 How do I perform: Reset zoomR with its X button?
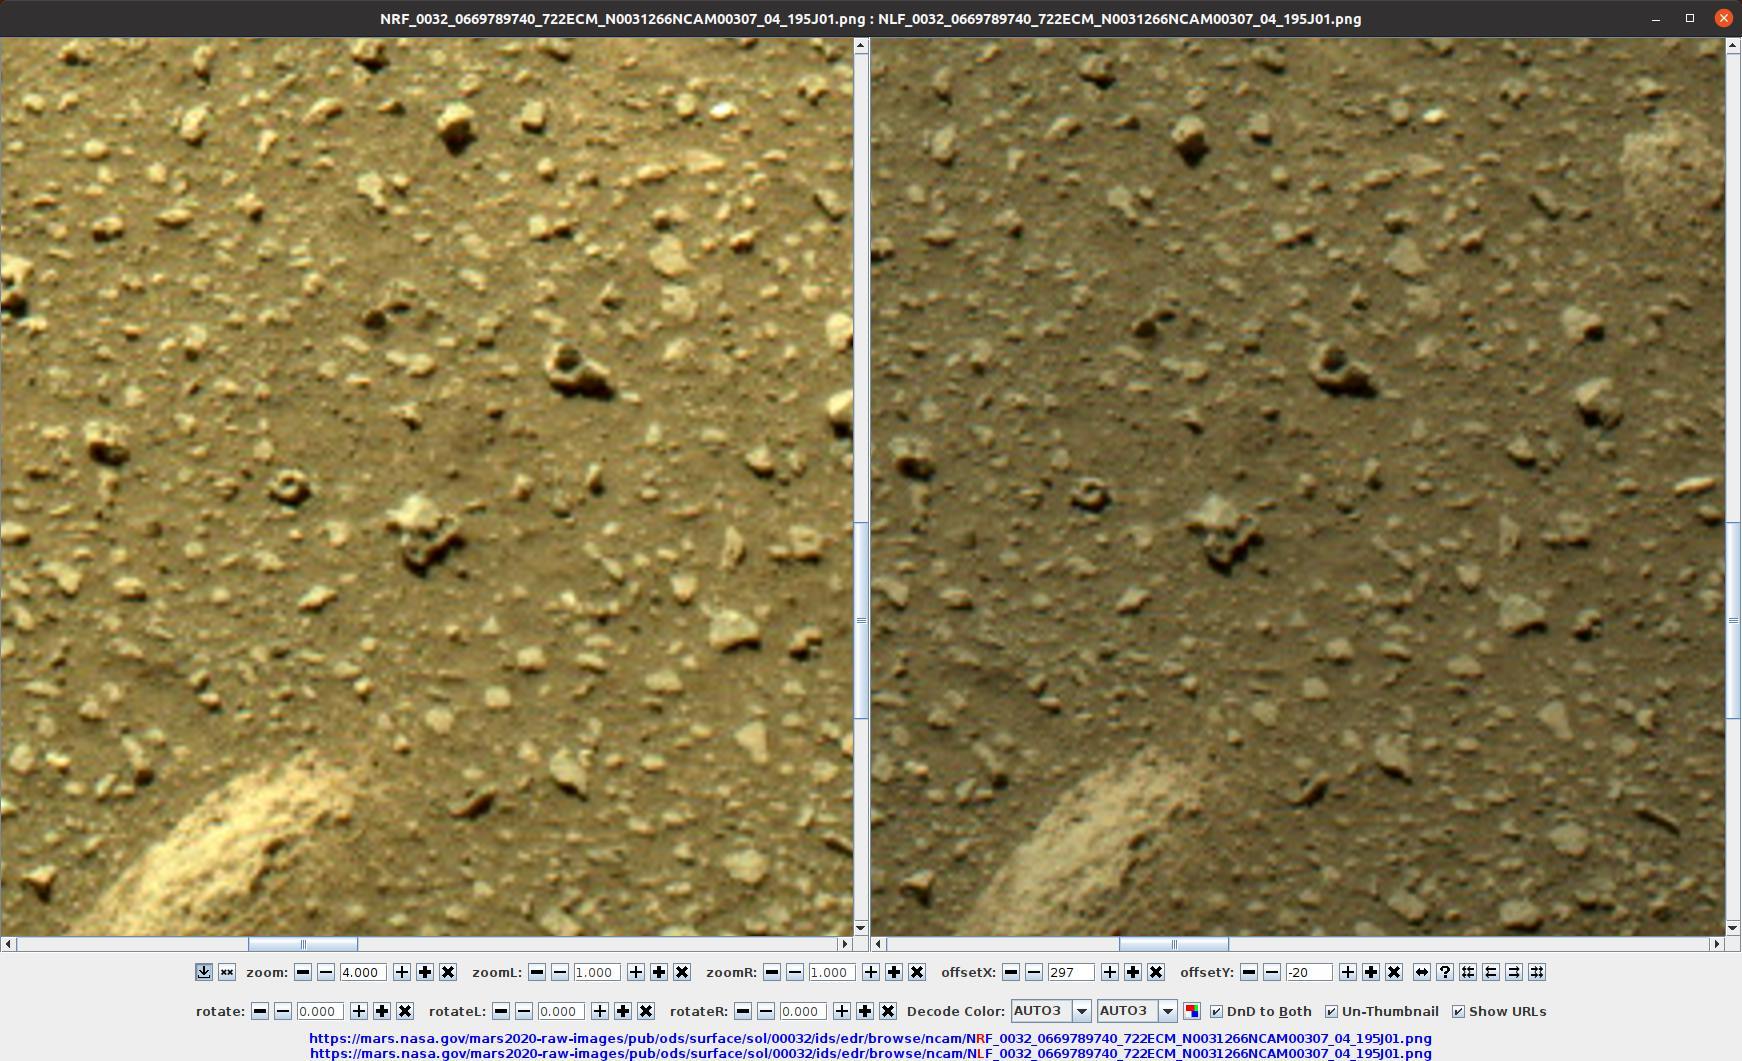pos(917,972)
